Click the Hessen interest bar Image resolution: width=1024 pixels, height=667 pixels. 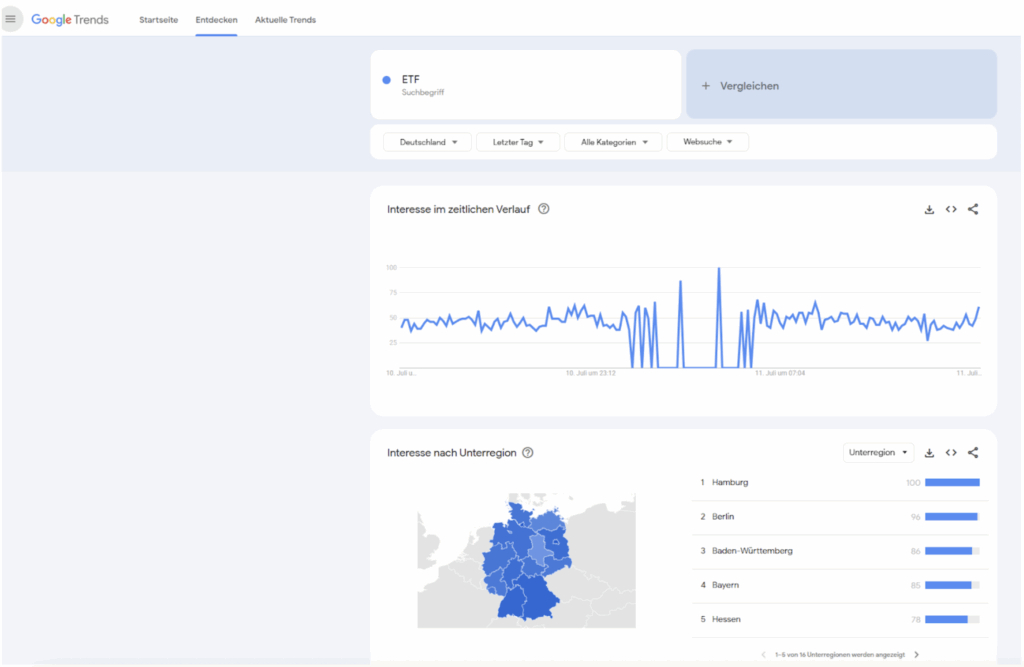[952, 619]
